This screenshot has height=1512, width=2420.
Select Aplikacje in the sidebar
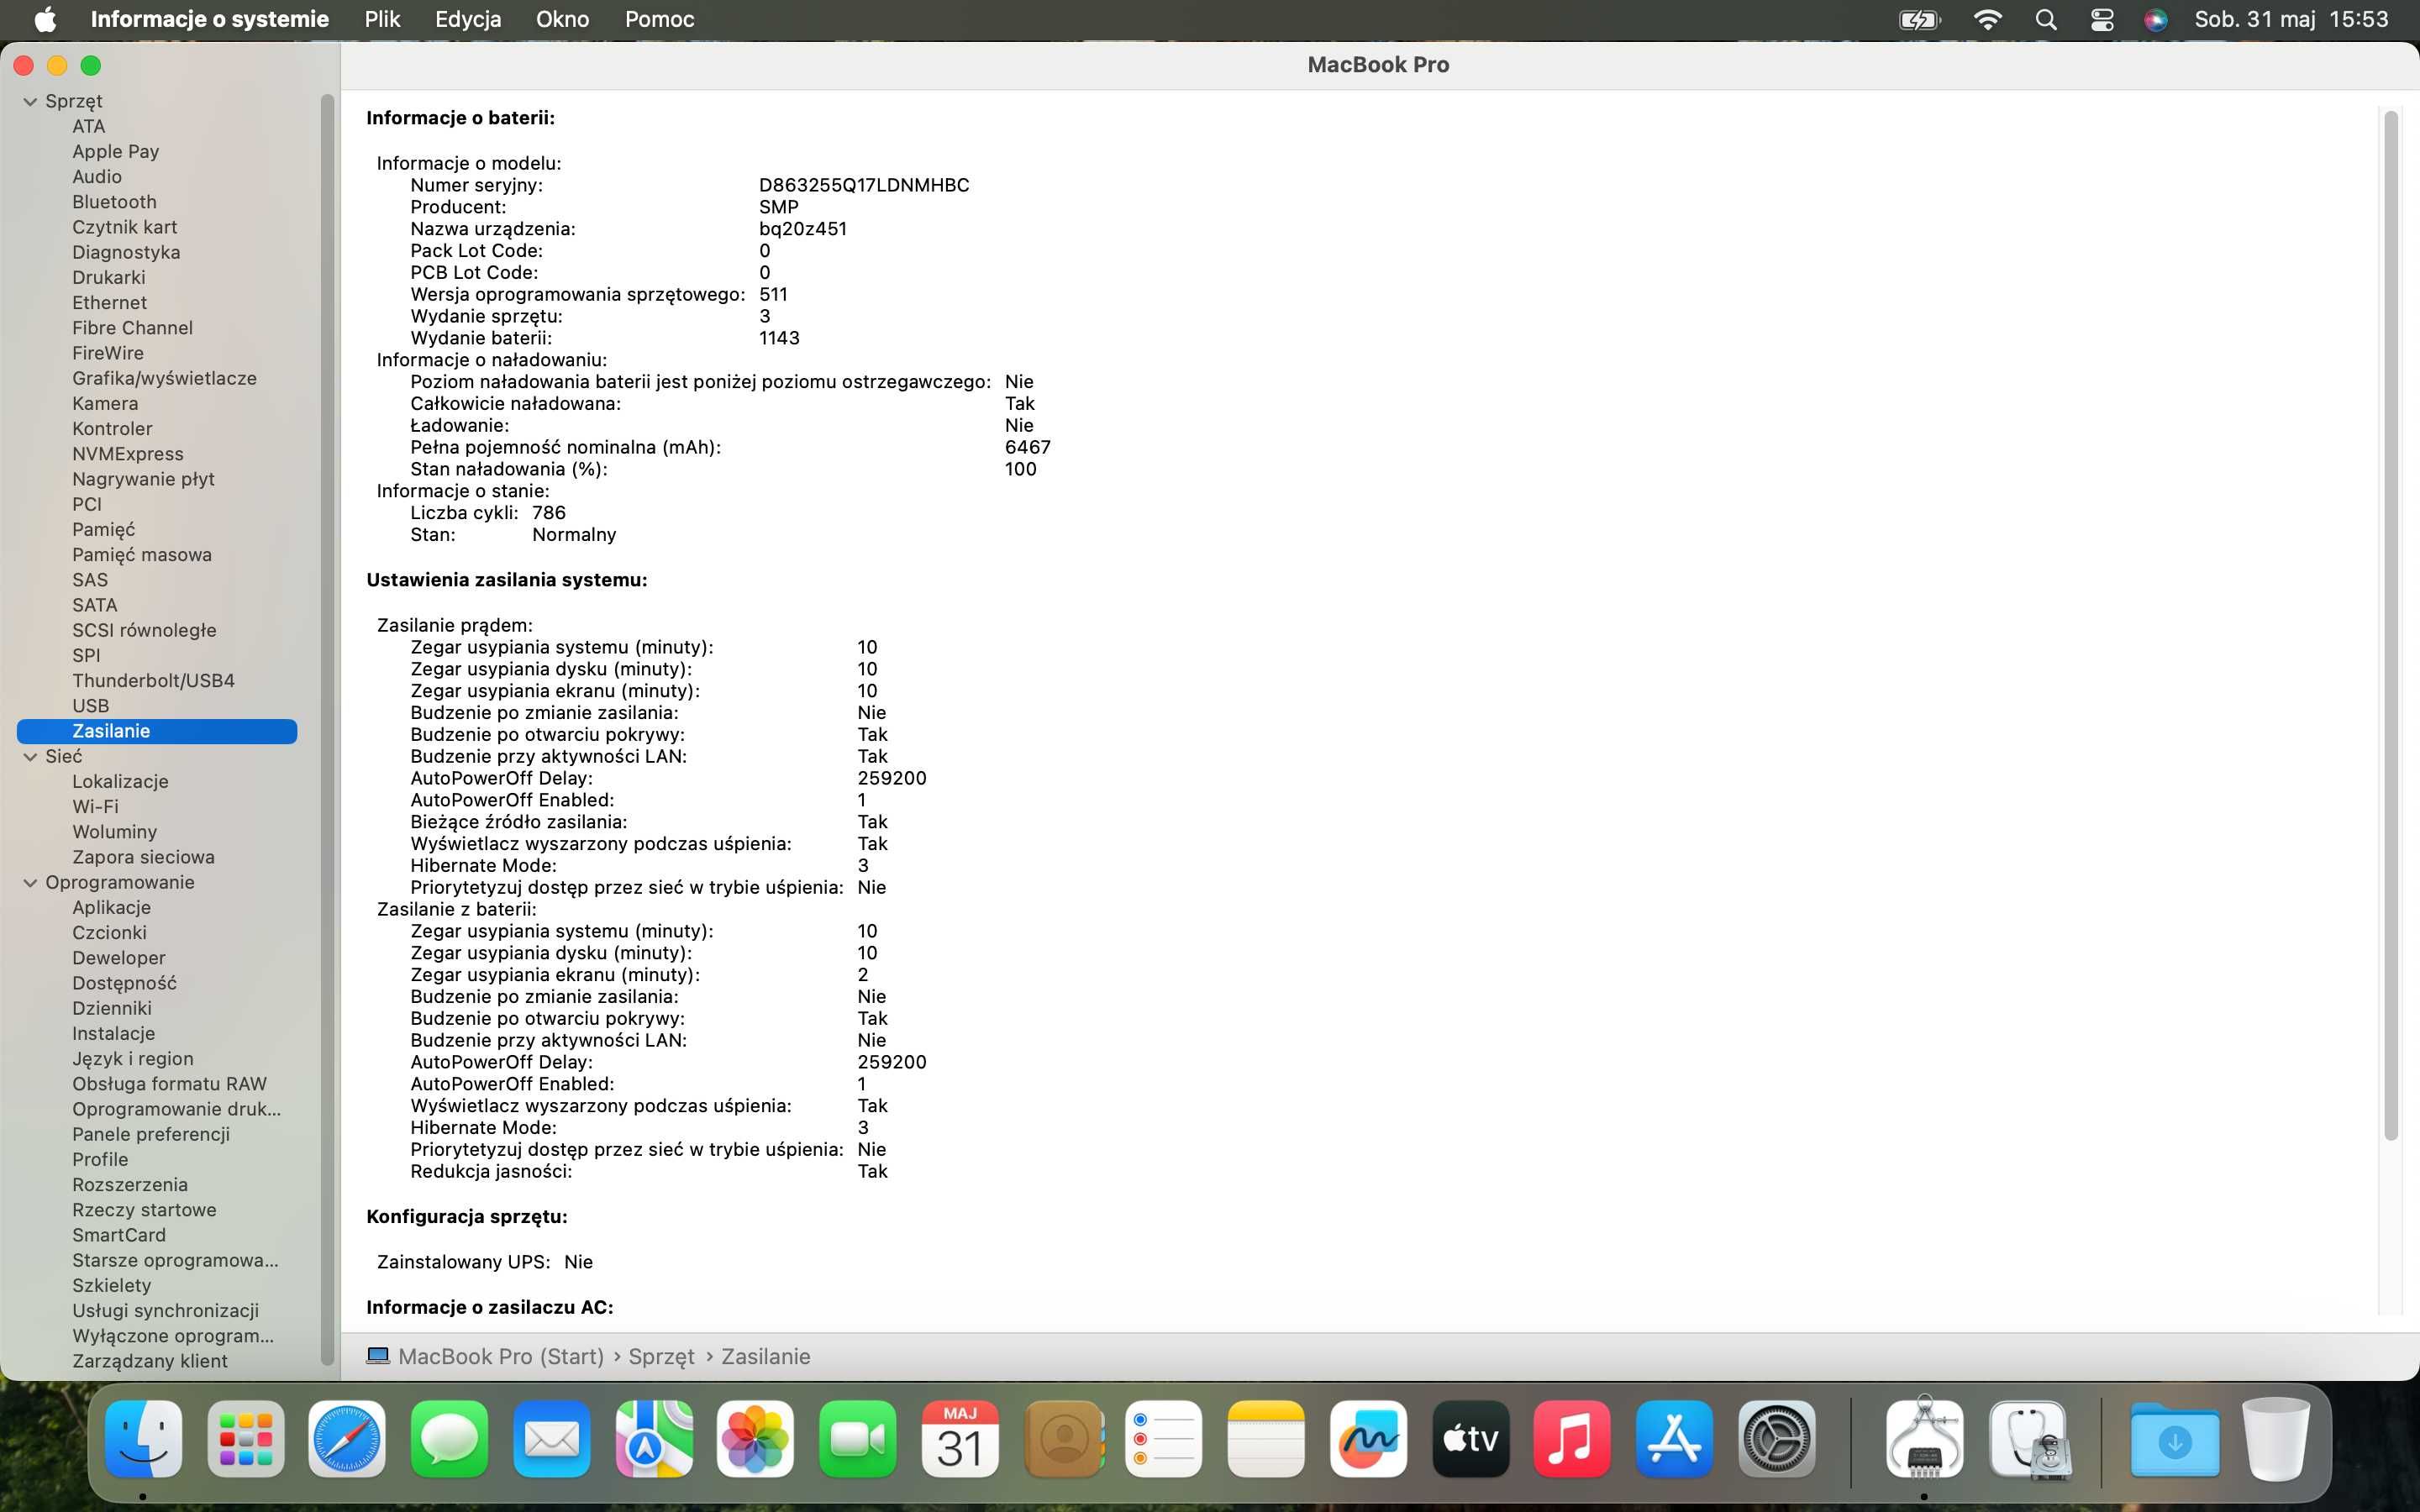pos(111,908)
